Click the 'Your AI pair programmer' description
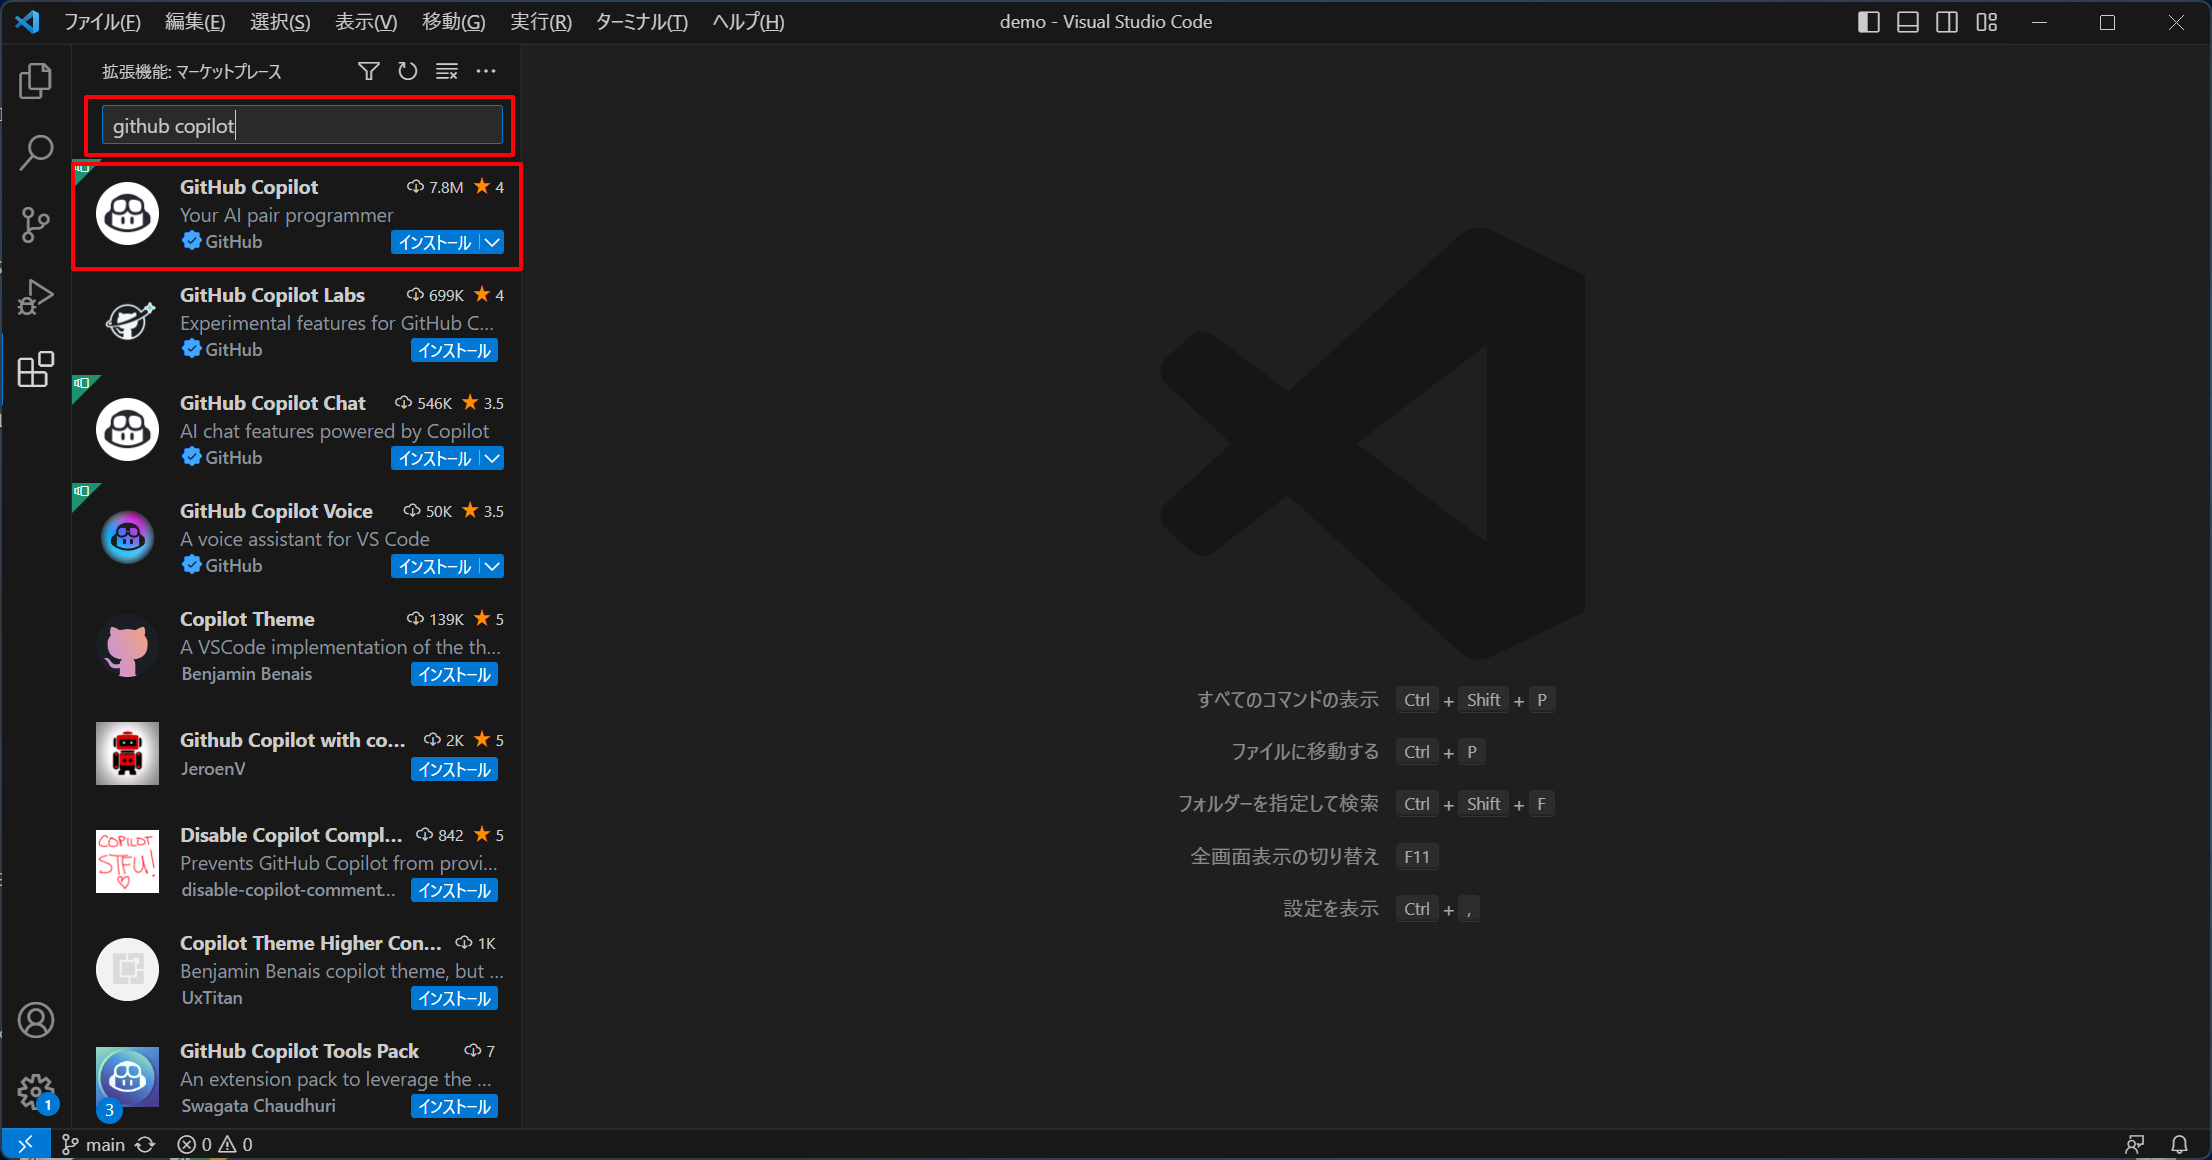Screen dimensions: 2212x1160 286,215
